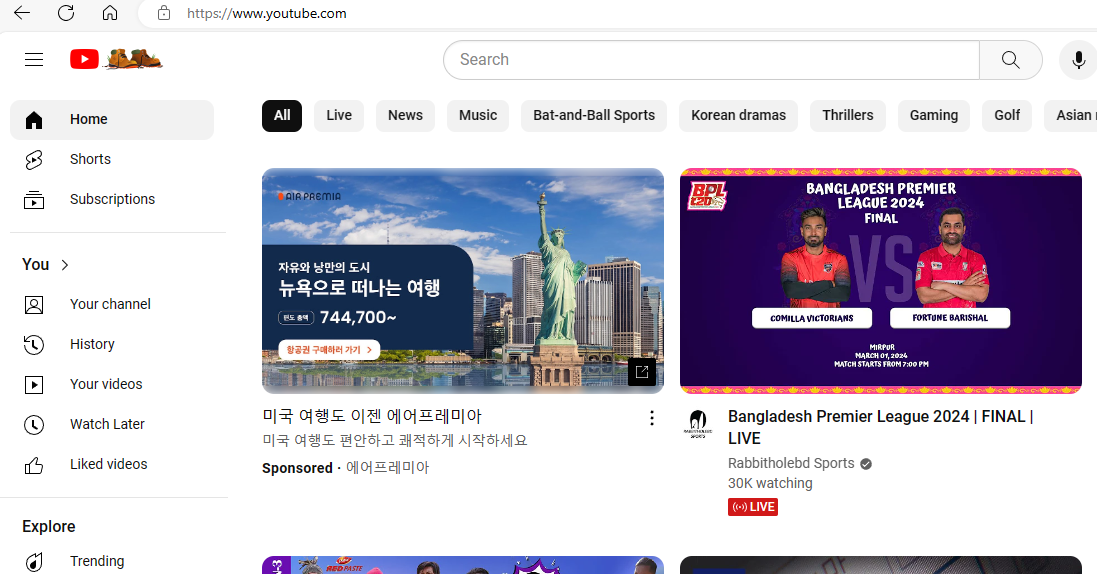Select the Bat-and-Ball Sports chip
The image size is (1097, 574).
click(594, 116)
